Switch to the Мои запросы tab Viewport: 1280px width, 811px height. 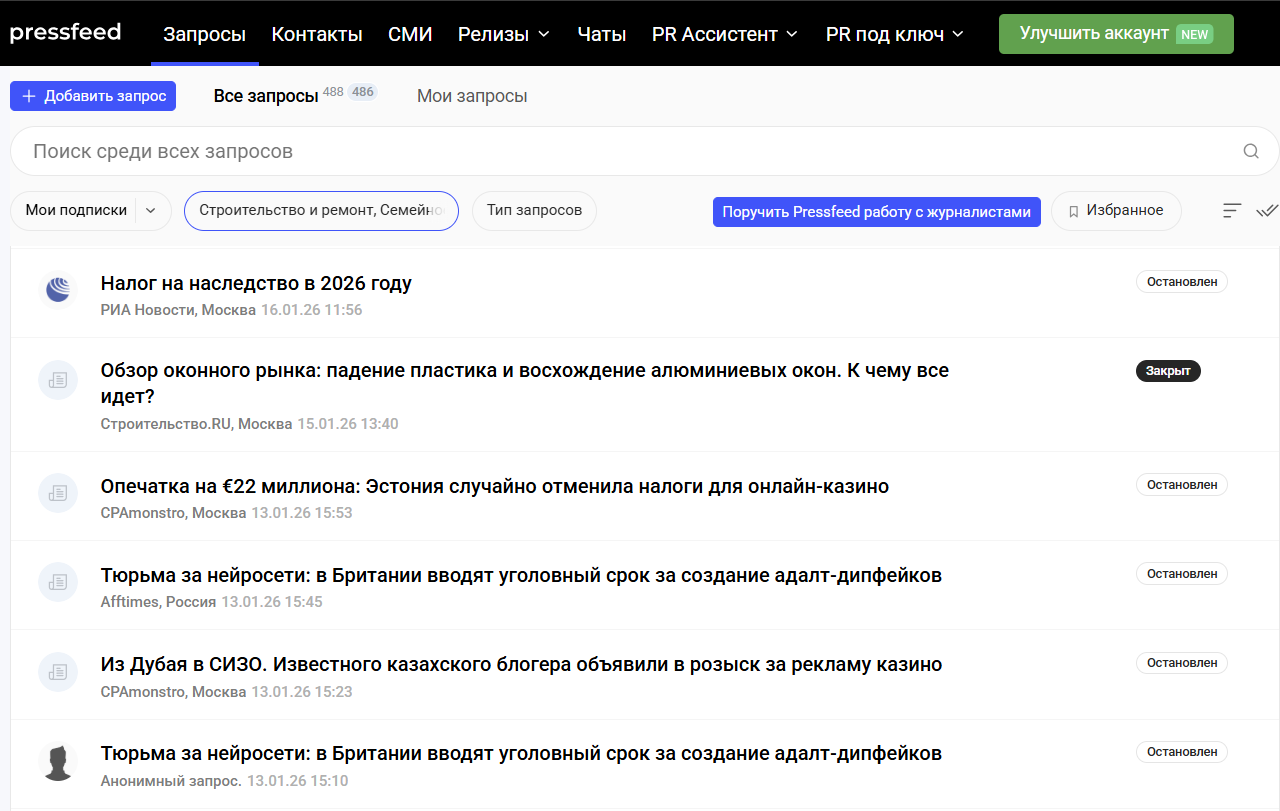pyautogui.click(x=472, y=96)
